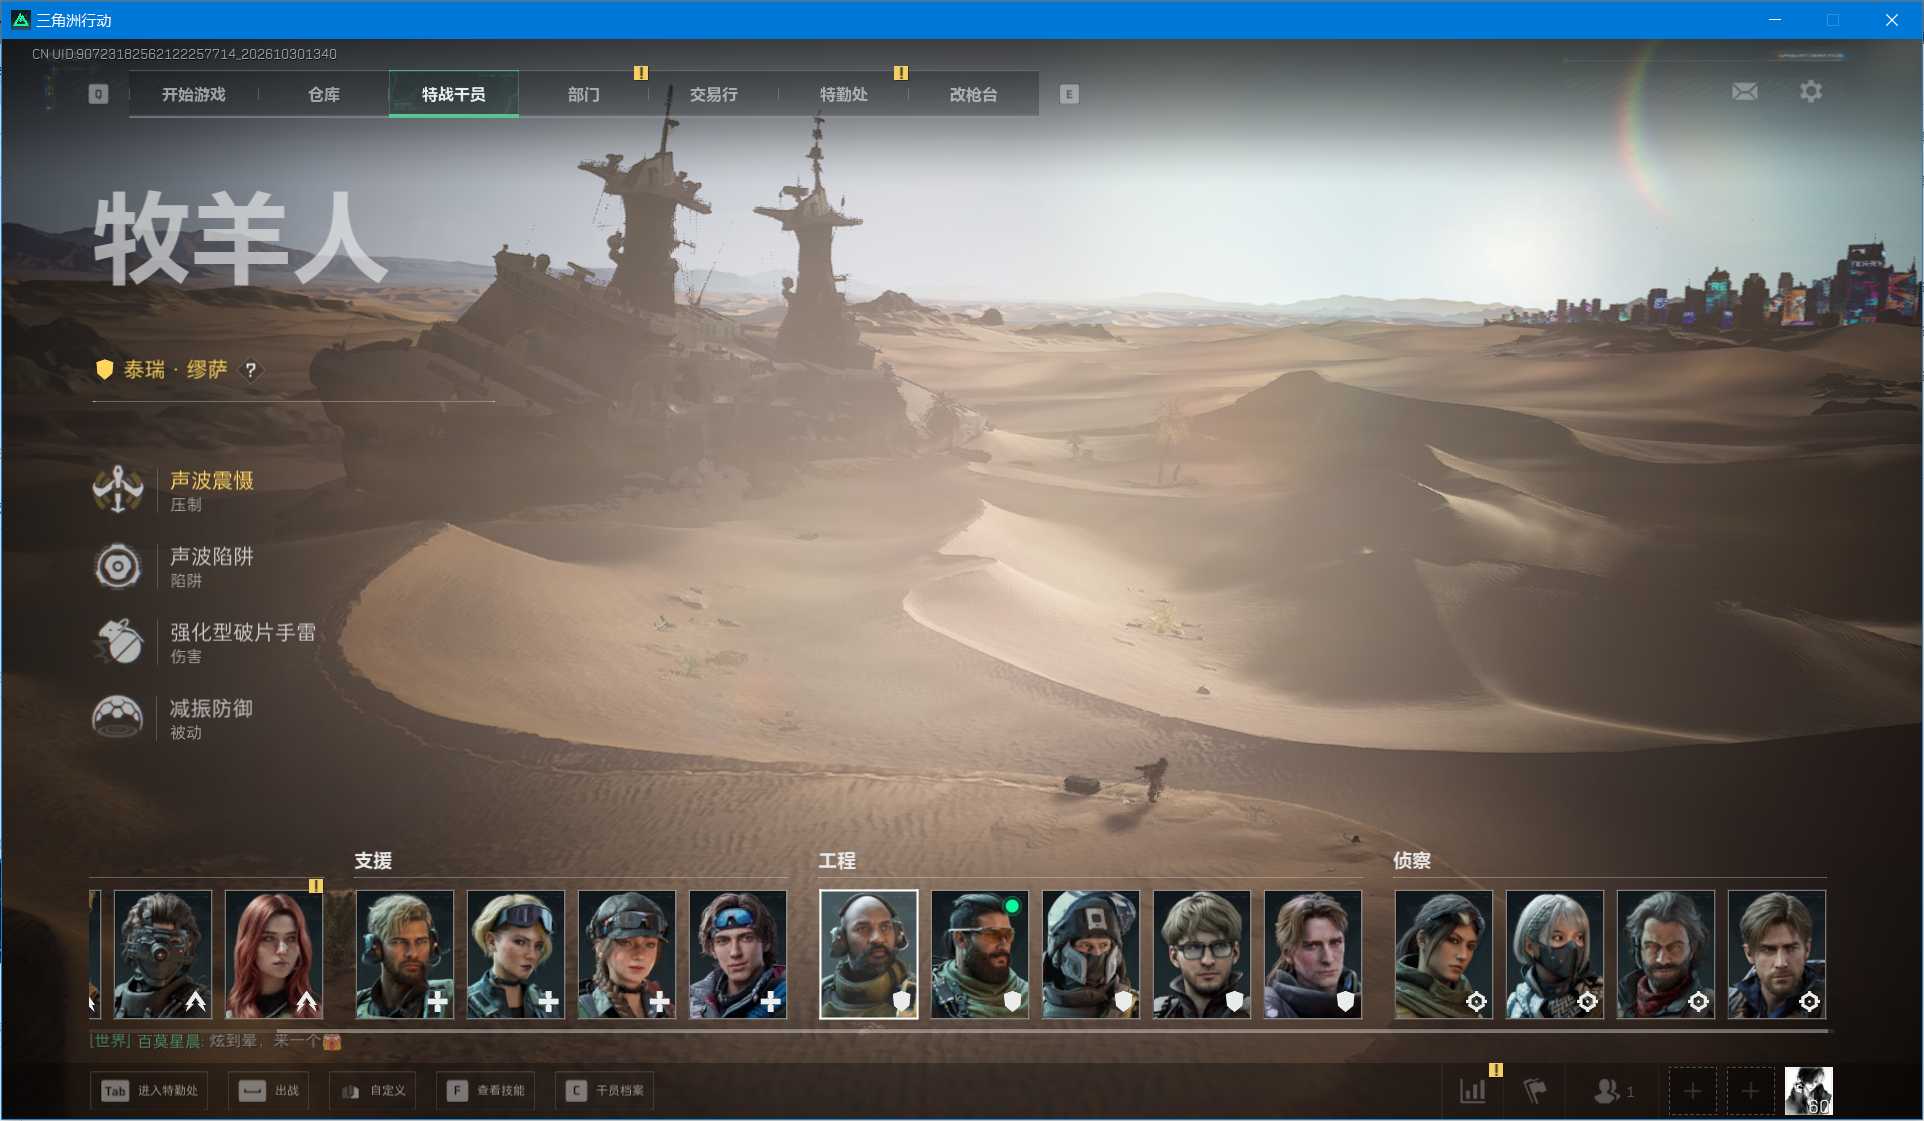
Task: Open the 部门 tab
Action: click(584, 94)
